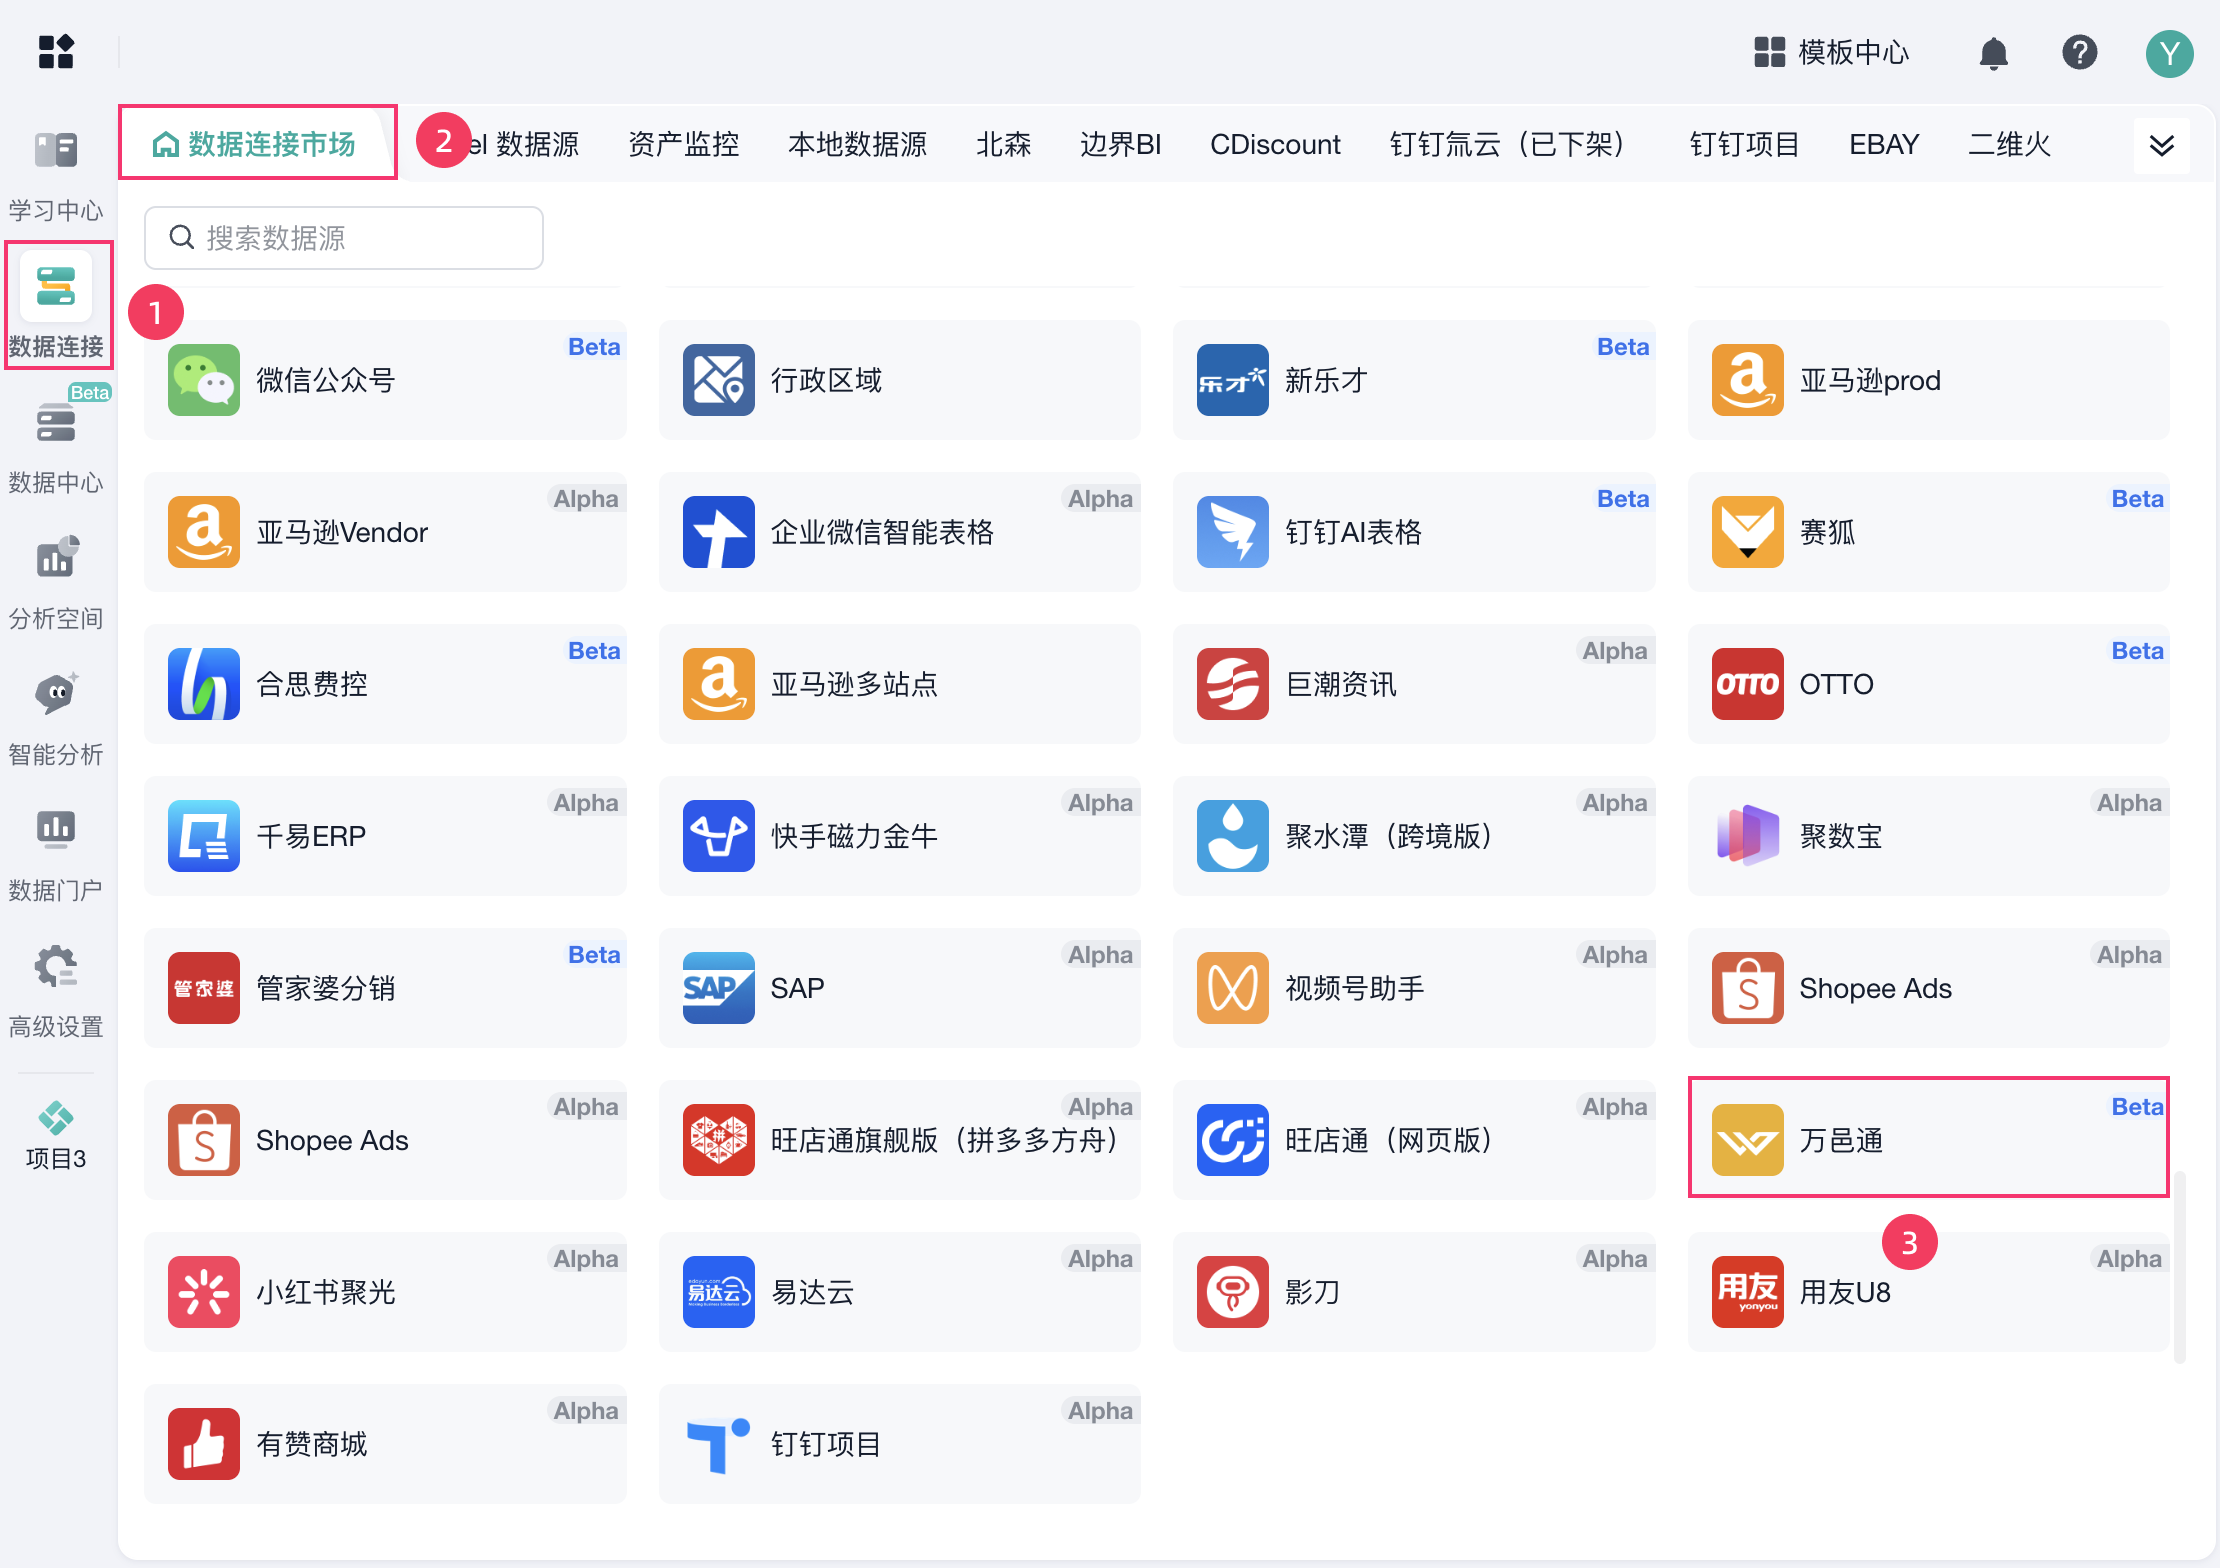Click the 小红书聚光 logo icon

[x=204, y=1292]
